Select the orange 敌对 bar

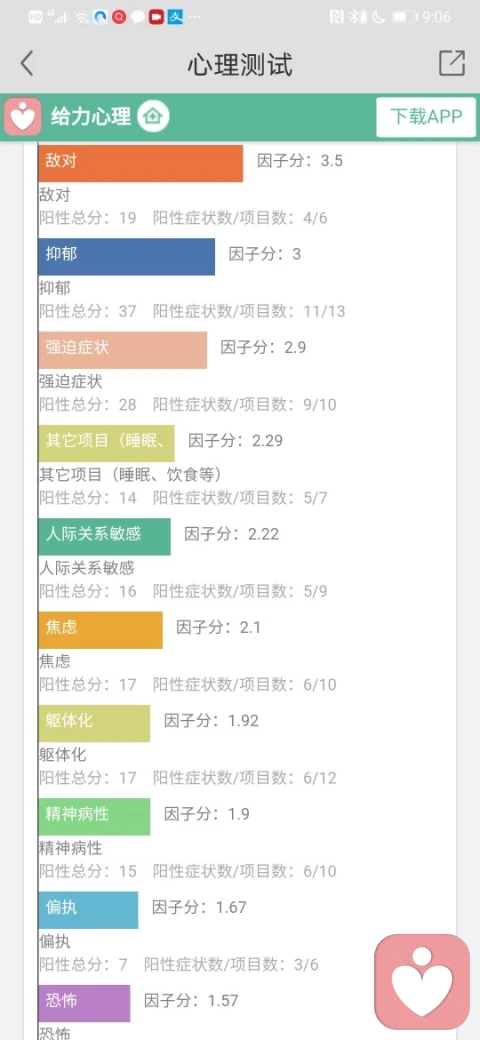141,163
